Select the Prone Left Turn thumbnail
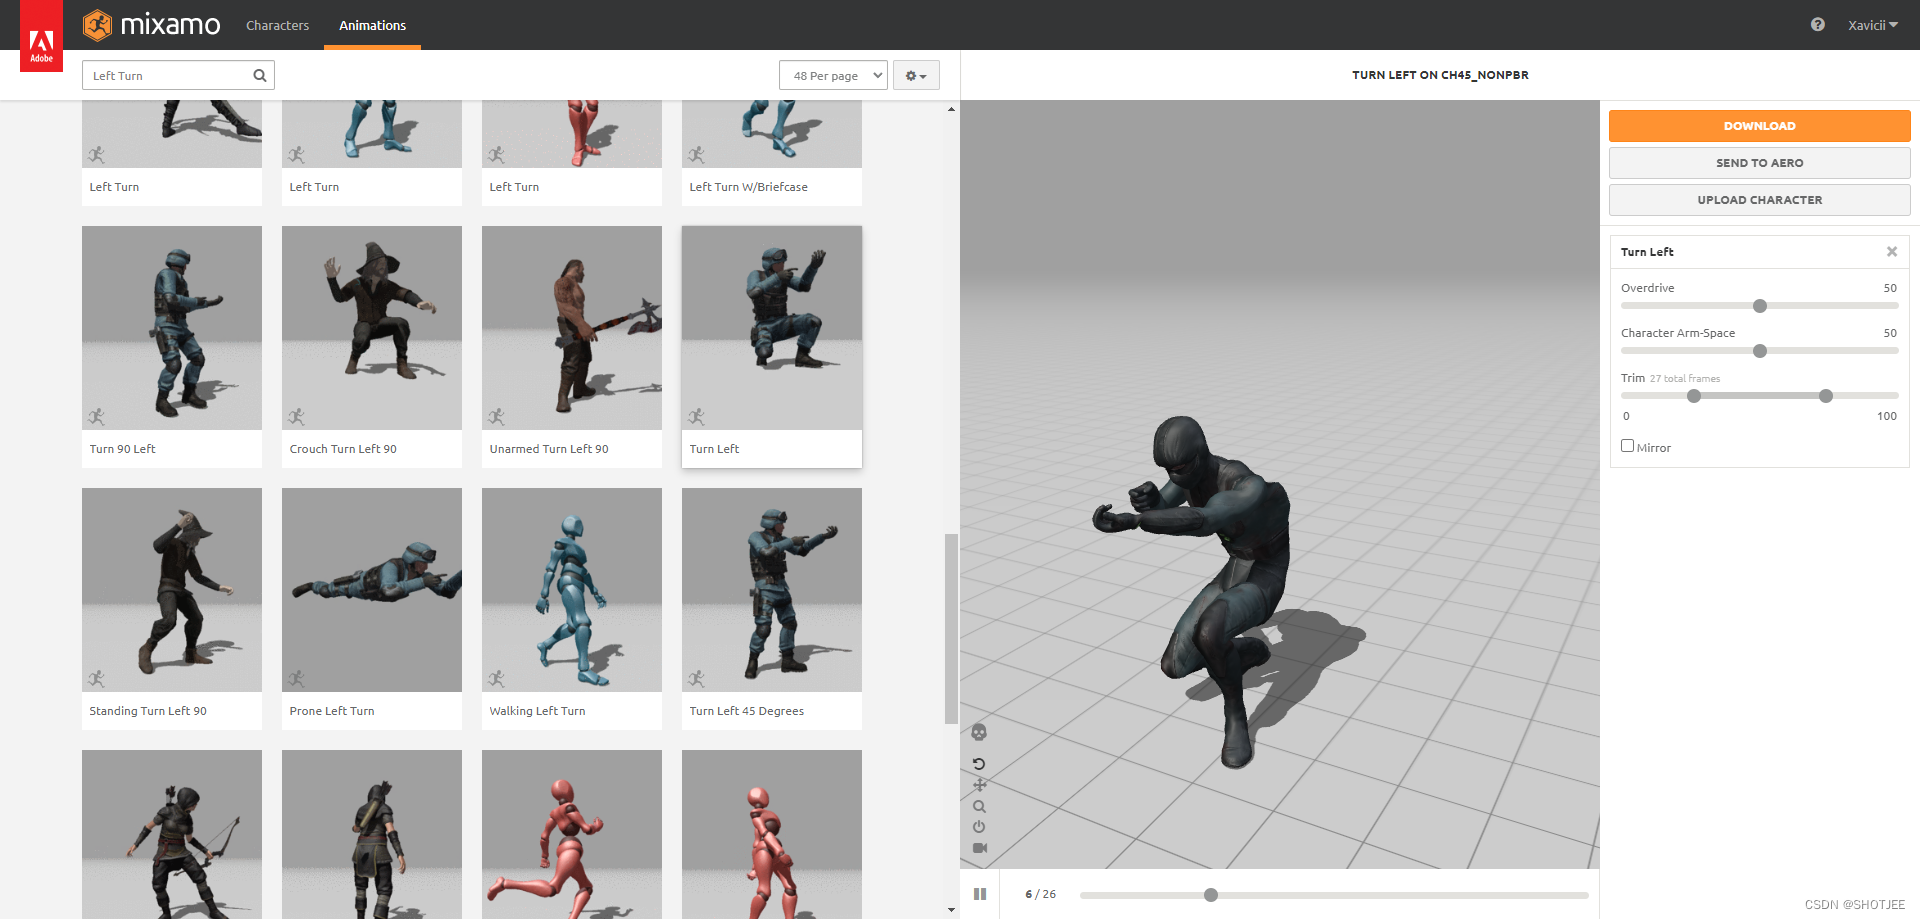This screenshot has height=919, width=1920. tap(372, 590)
